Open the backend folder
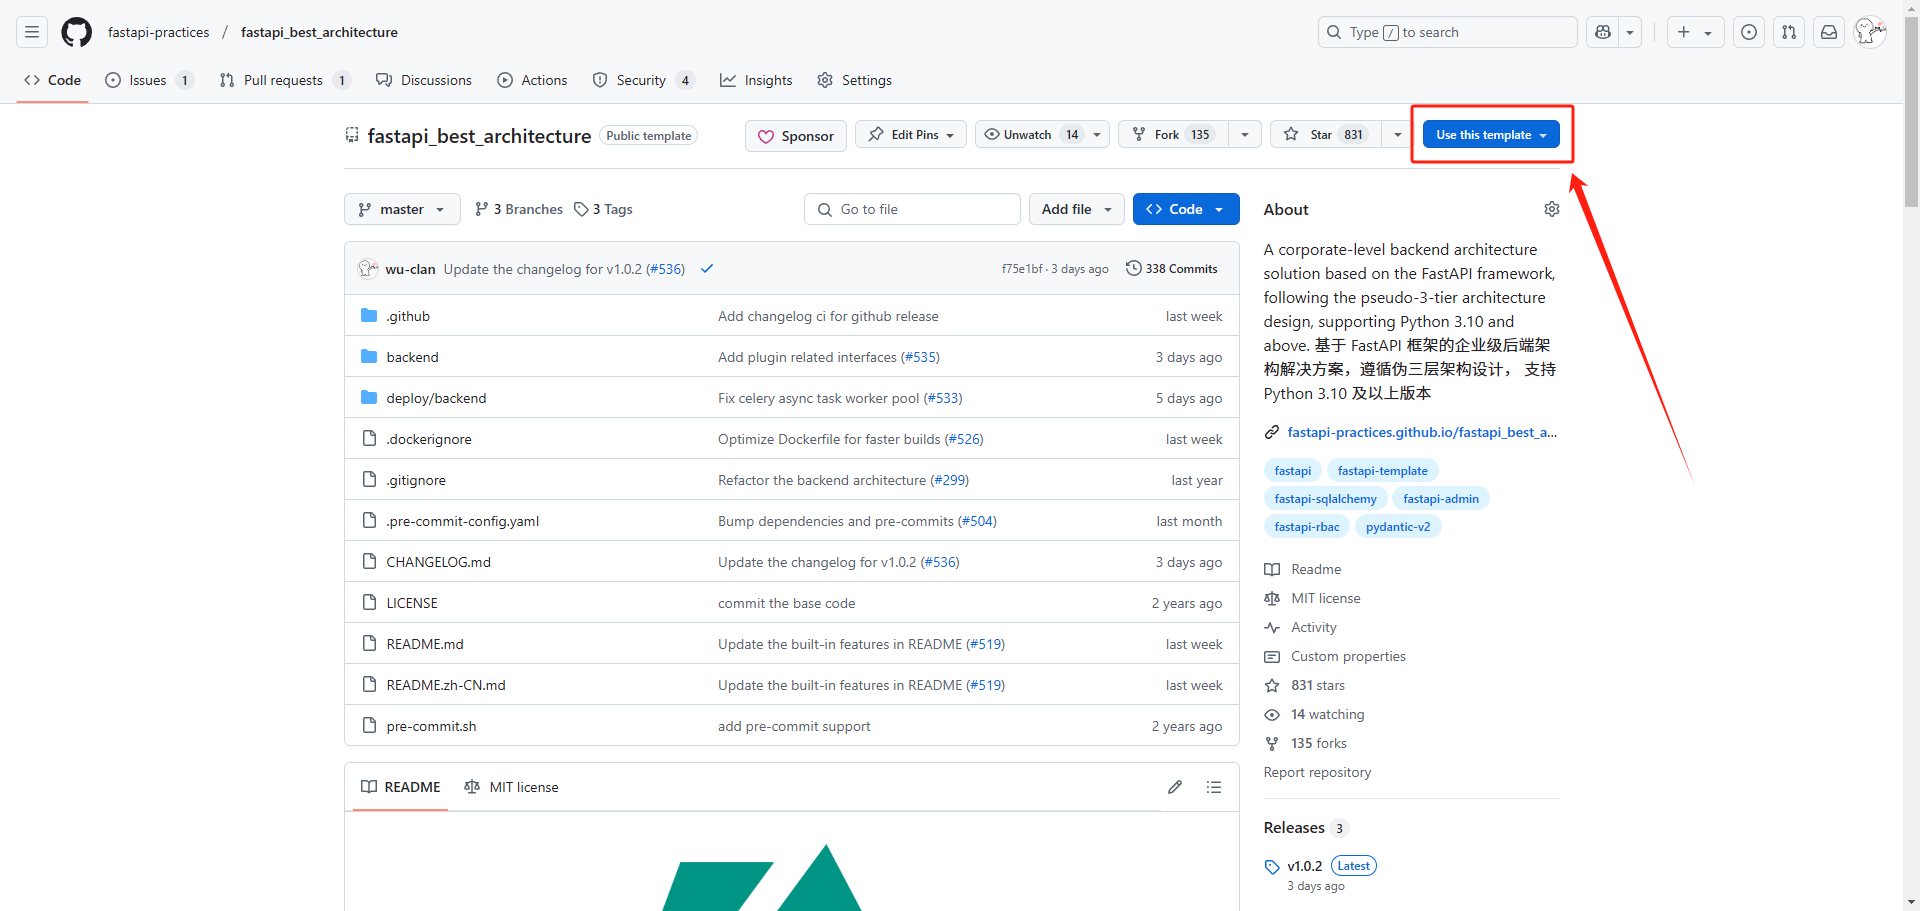Image resolution: width=1920 pixels, height=911 pixels. click(412, 357)
